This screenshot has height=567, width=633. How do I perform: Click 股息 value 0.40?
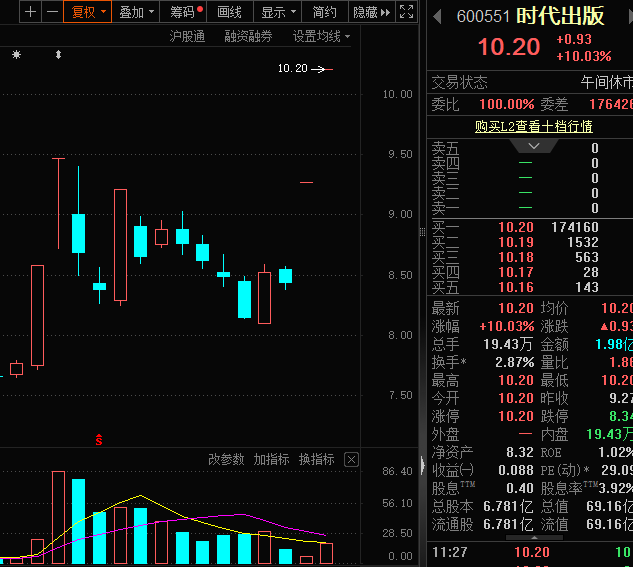pyautogui.click(x=520, y=488)
